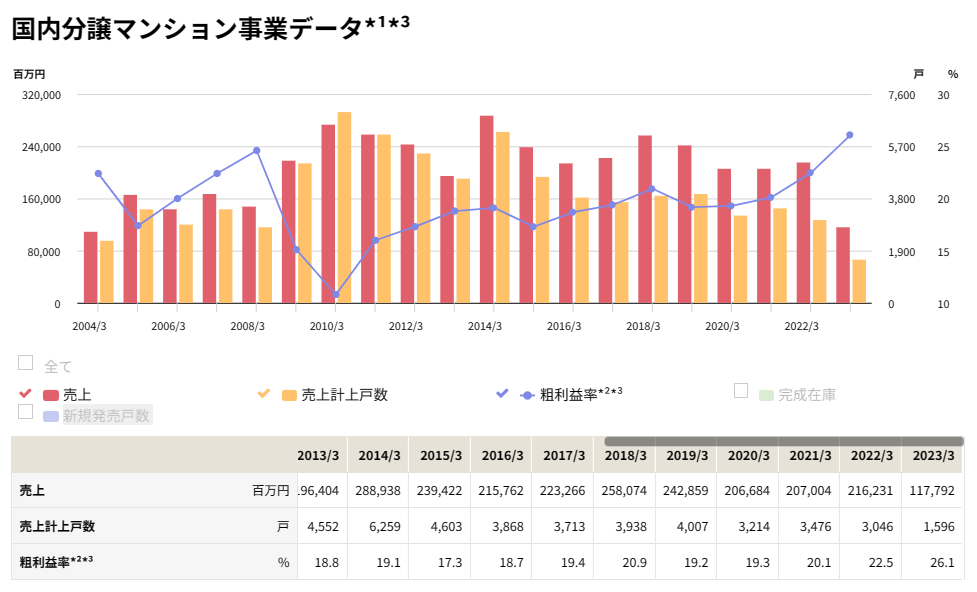
Task: Click the sales value 223,266
Action: (563, 490)
